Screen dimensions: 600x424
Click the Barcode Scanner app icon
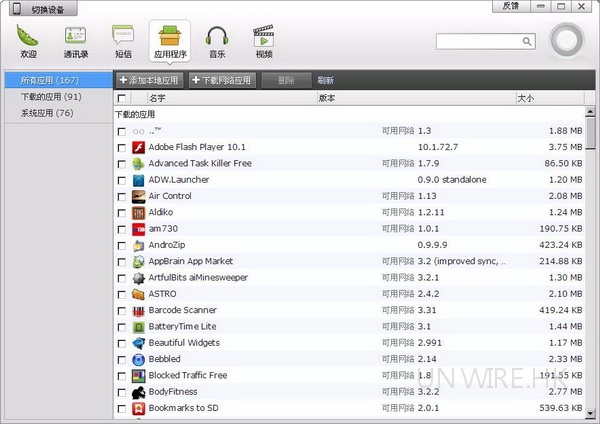(x=138, y=310)
